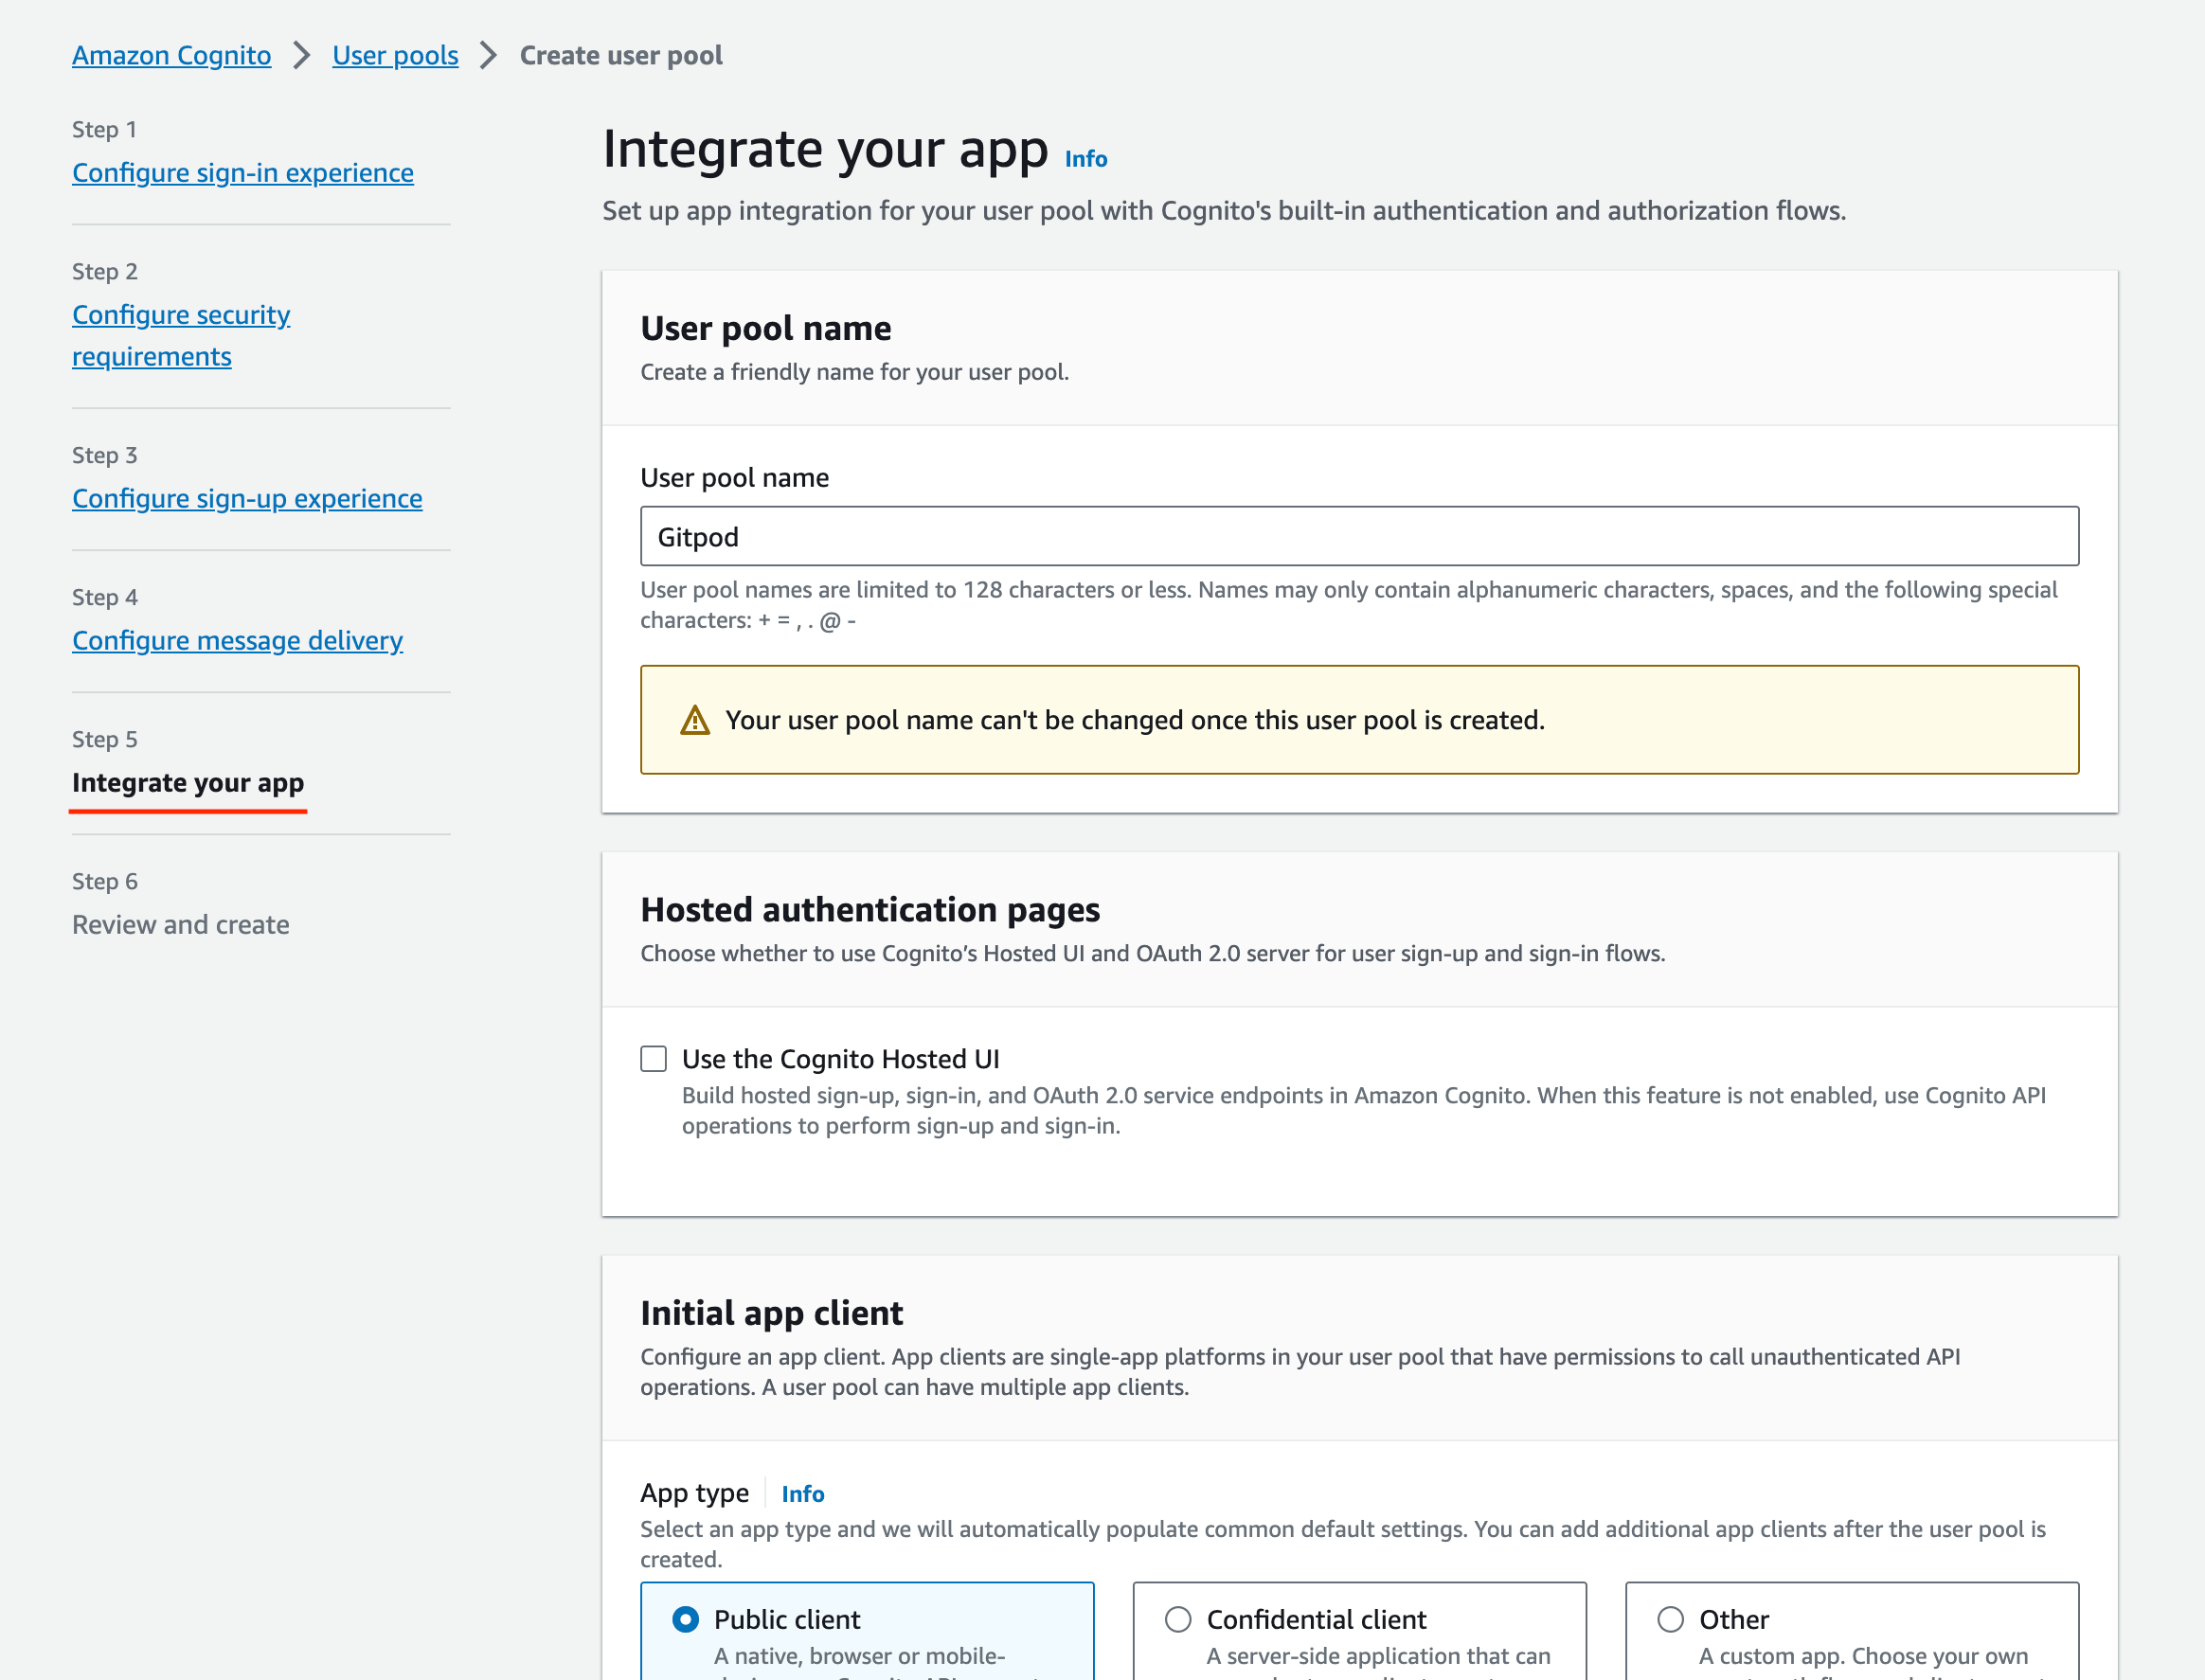Navigate to User pools breadcrumb

[395, 55]
